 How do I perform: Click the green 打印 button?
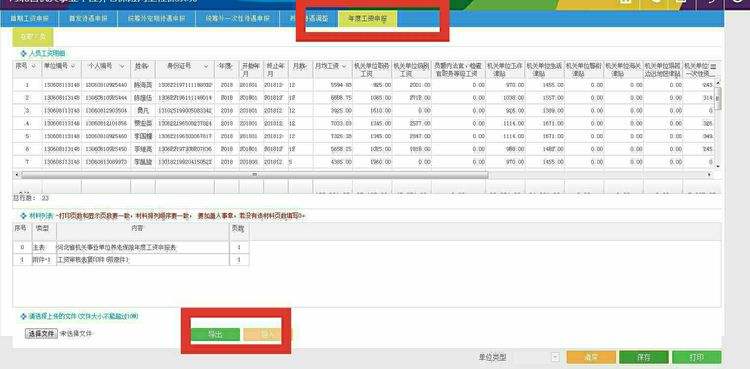[x=696, y=357]
